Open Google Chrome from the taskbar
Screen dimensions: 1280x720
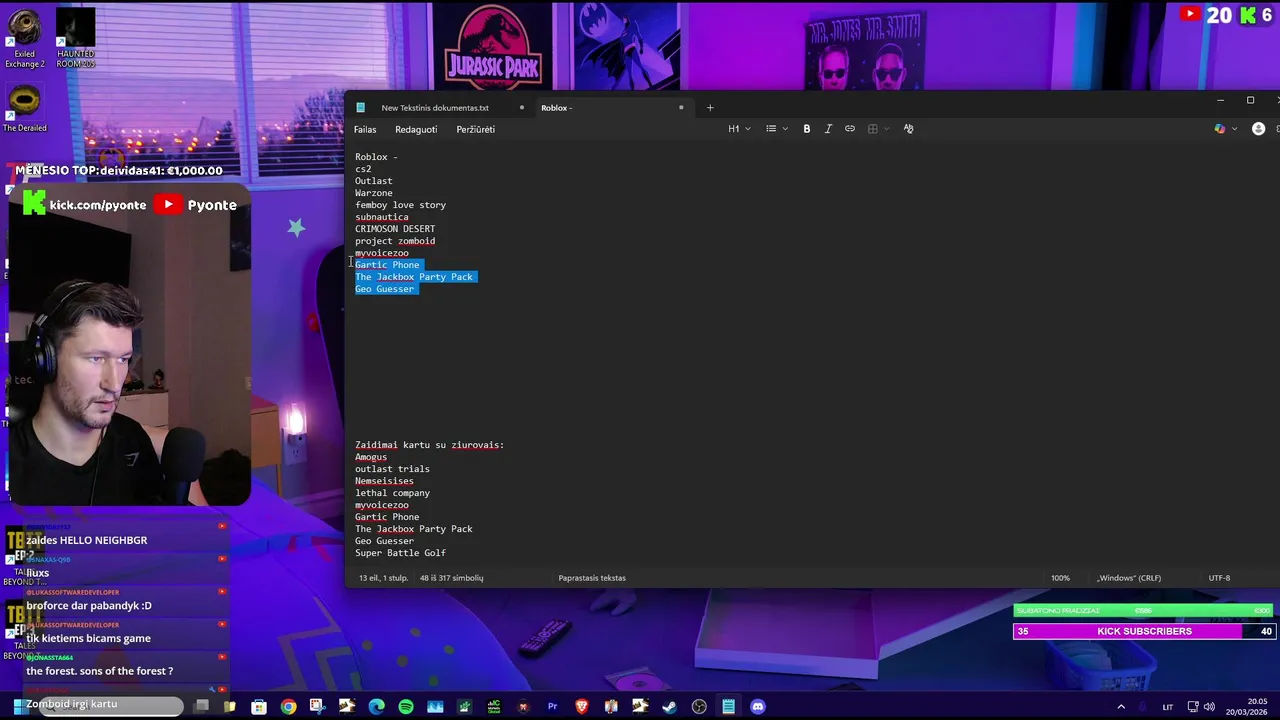tap(288, 707)
